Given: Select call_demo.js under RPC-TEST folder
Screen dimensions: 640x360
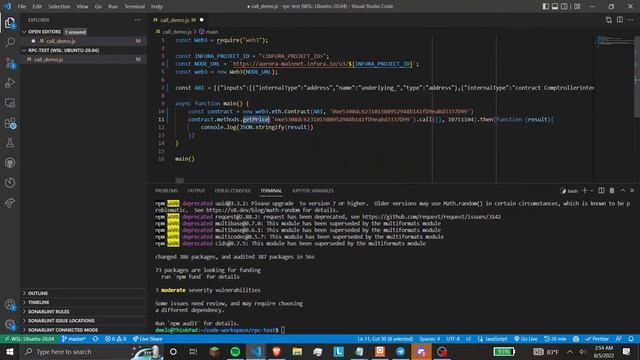Looking at the screenshot, I should tap(84, 59).
